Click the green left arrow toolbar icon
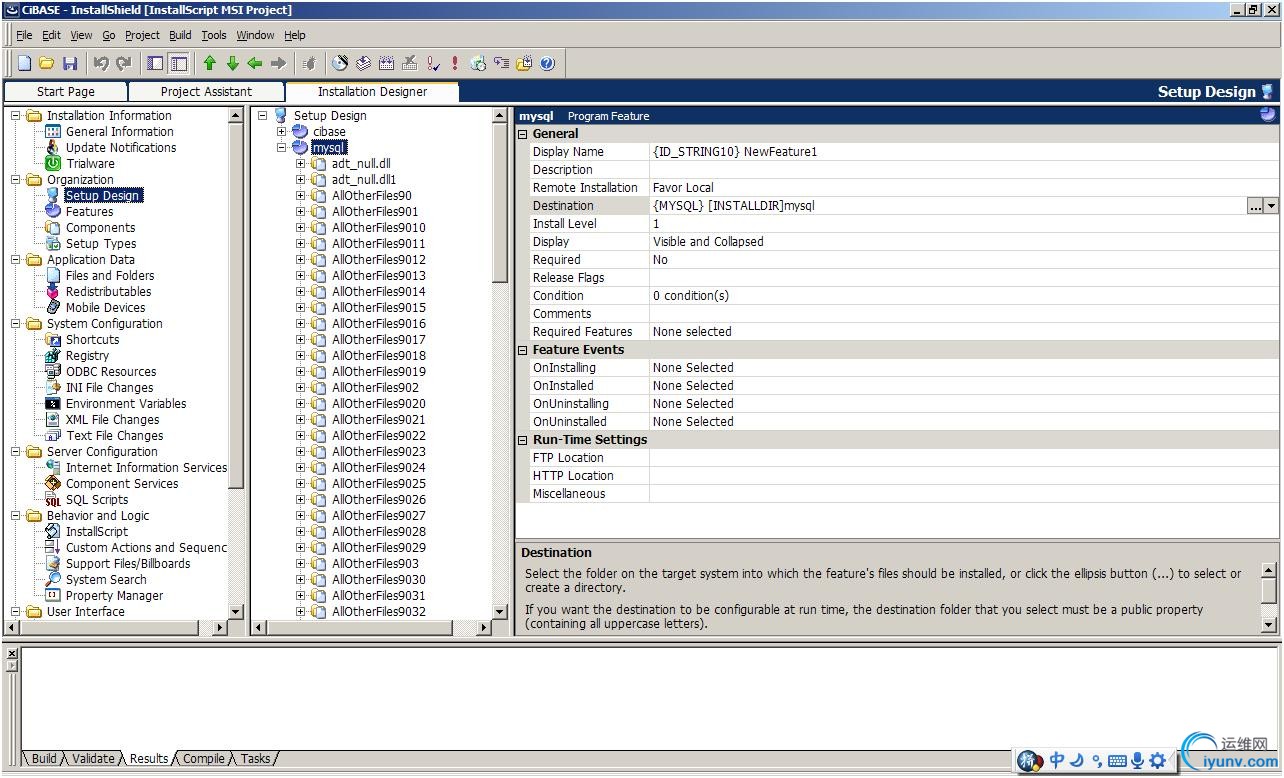The width and height of the screenshot is (1284, 778). tap(255, 63)
